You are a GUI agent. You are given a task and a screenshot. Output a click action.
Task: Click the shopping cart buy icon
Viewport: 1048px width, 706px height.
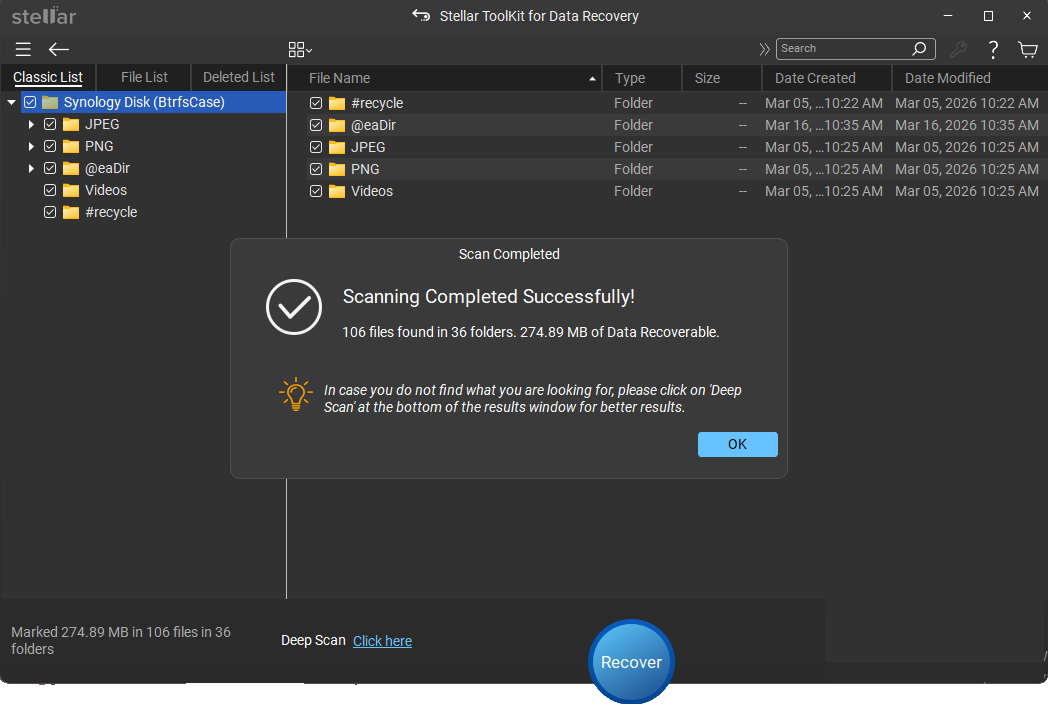pos(1028,49)
